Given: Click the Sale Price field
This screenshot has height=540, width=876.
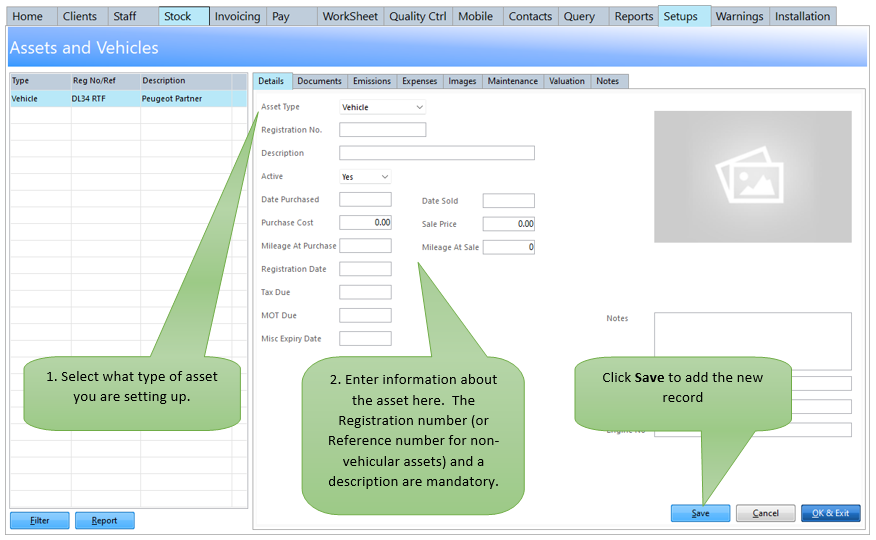Looking at the screenshot, I should [x=509, y=224].
